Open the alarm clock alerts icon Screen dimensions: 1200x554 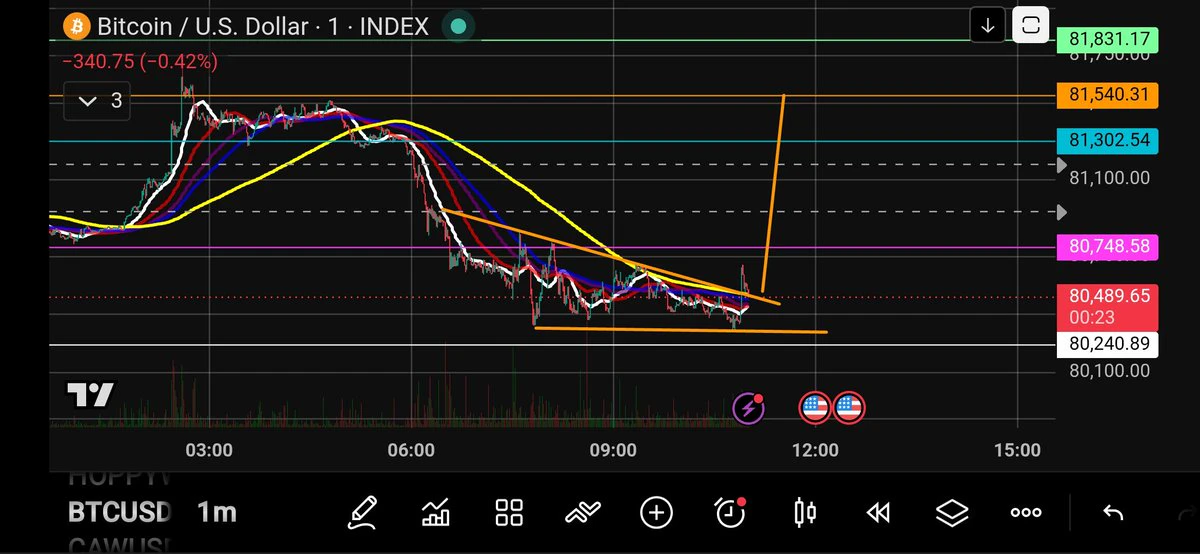[731, 513]
